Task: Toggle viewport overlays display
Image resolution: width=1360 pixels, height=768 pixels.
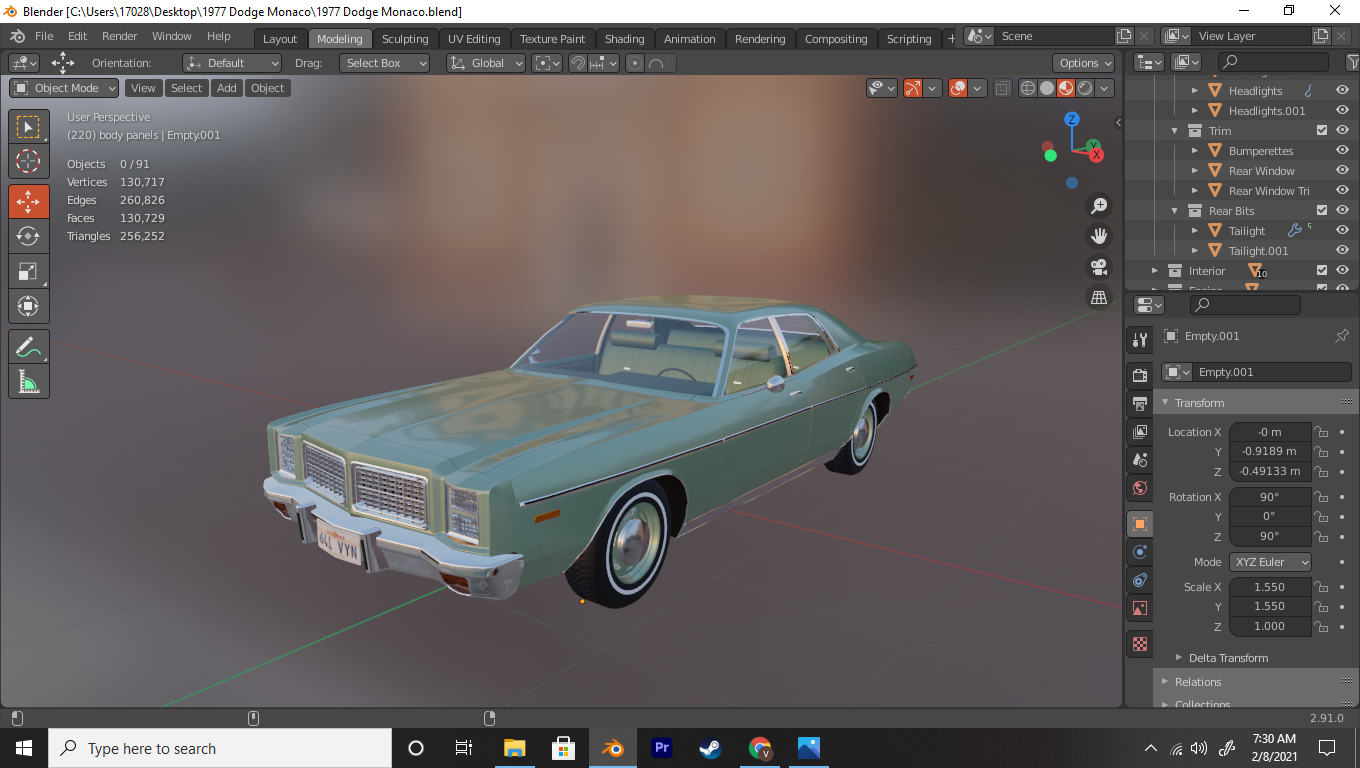Action: (958, 88)
